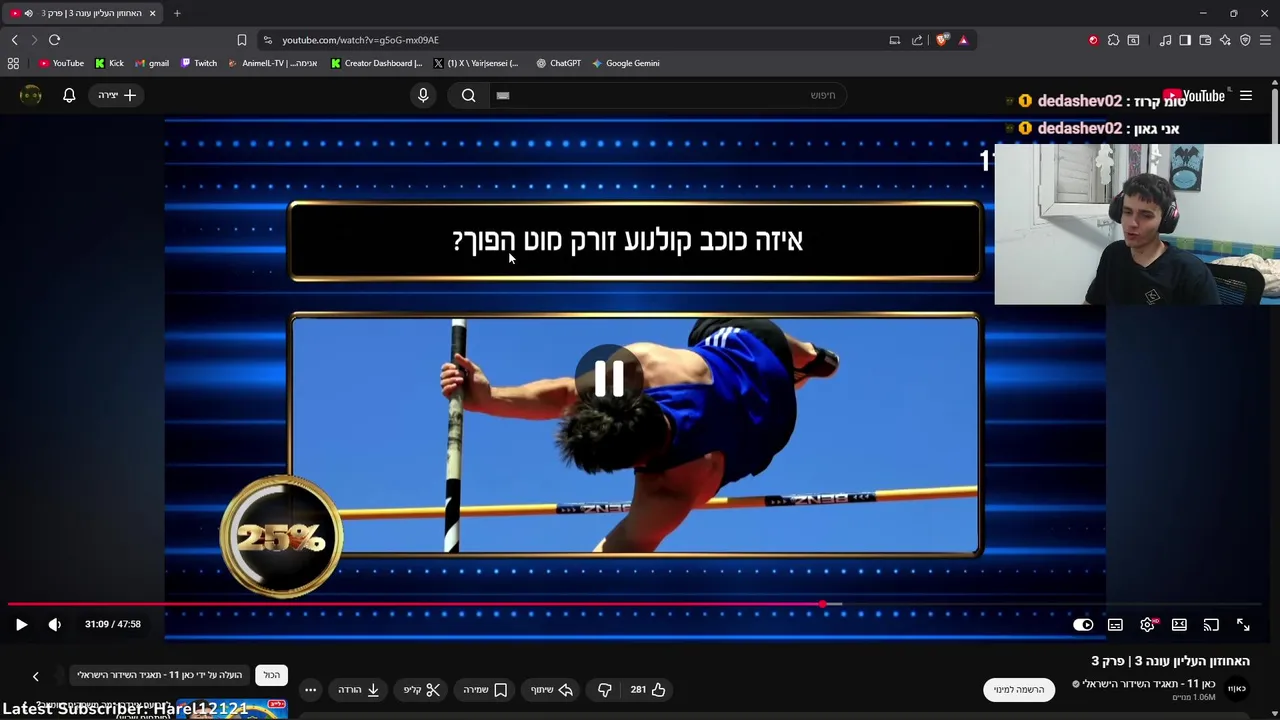Switch to theater mode
This screenshot has width=1280, height=720.
(1179, 625)
